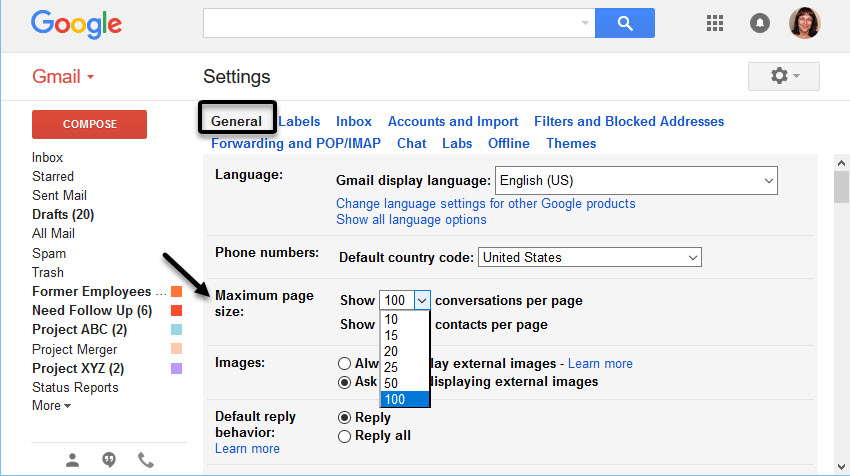Click Change language settings for other Google products
Image resolution: width=850 pixels, height=476 pixels.
(x=486, y=203)
